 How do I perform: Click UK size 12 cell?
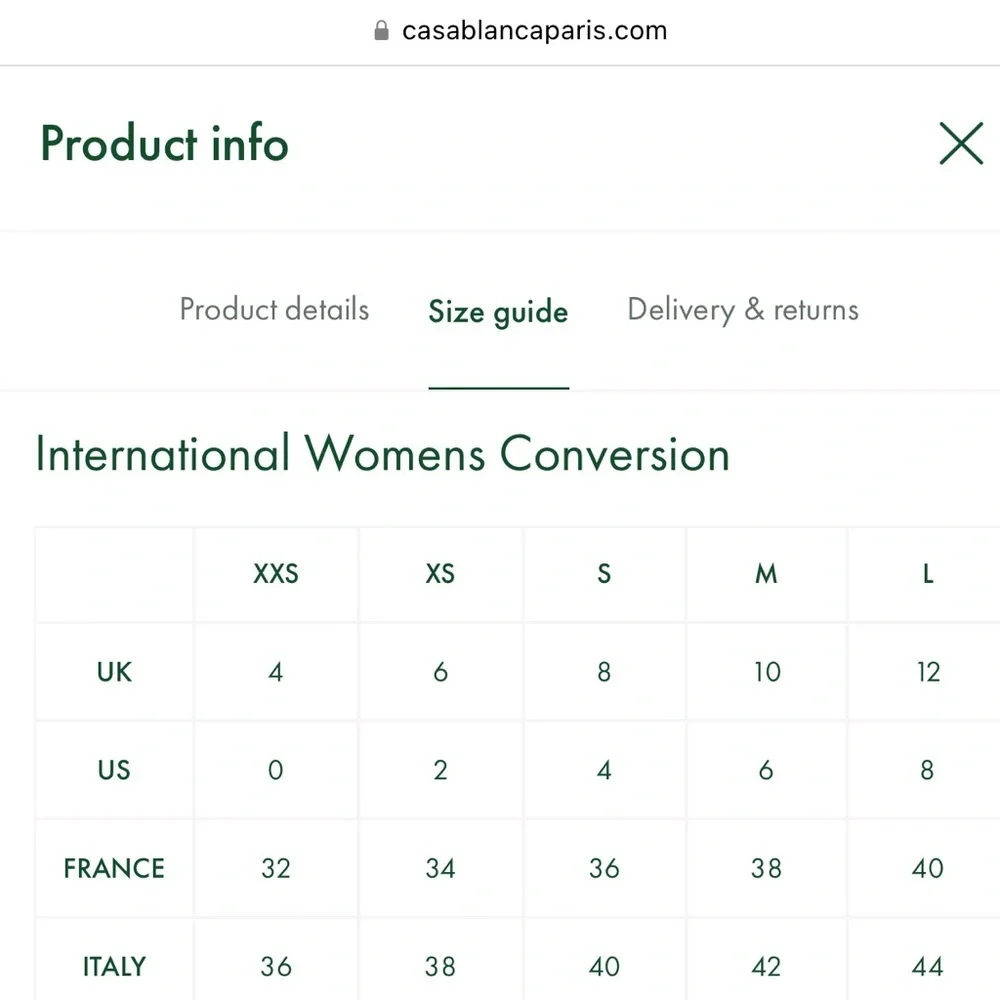[928, 672]
